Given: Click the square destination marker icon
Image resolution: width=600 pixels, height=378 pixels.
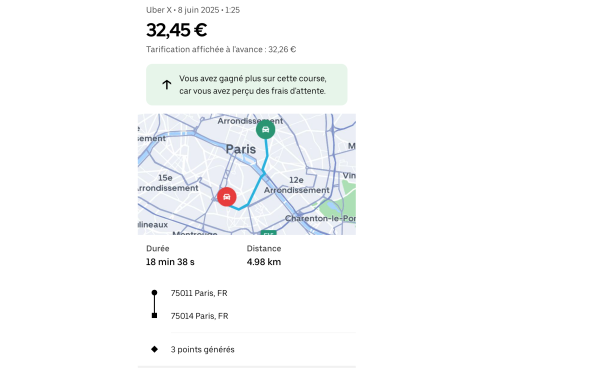Looking at the screenshot, I should (x=154, y=315).
